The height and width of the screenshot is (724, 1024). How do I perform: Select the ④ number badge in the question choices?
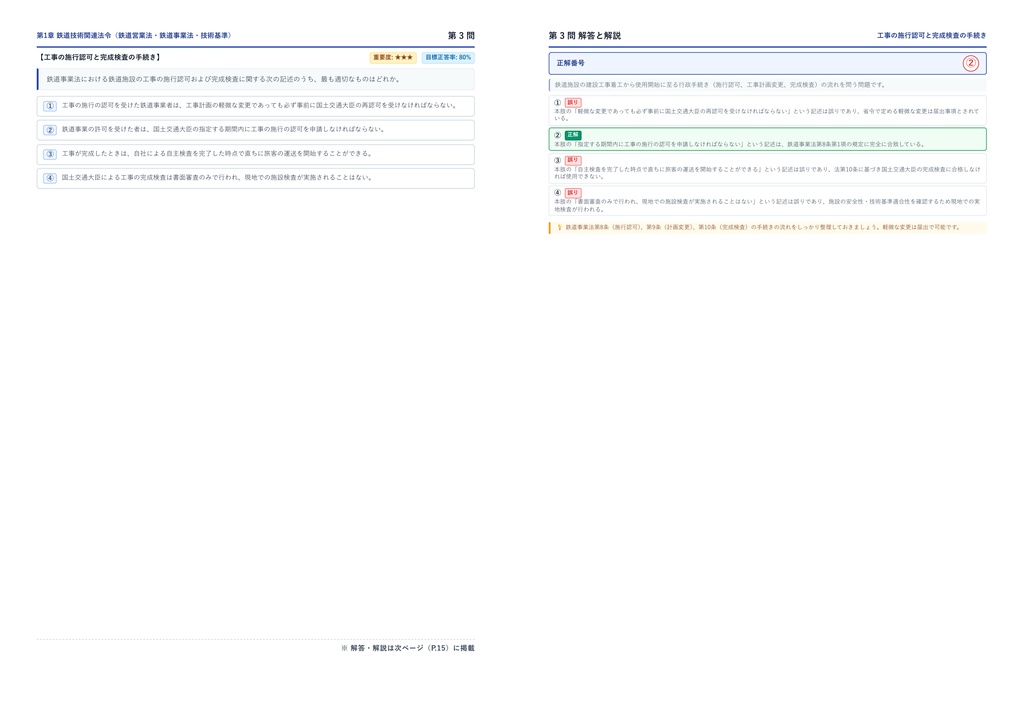click(x=50, y=178)
